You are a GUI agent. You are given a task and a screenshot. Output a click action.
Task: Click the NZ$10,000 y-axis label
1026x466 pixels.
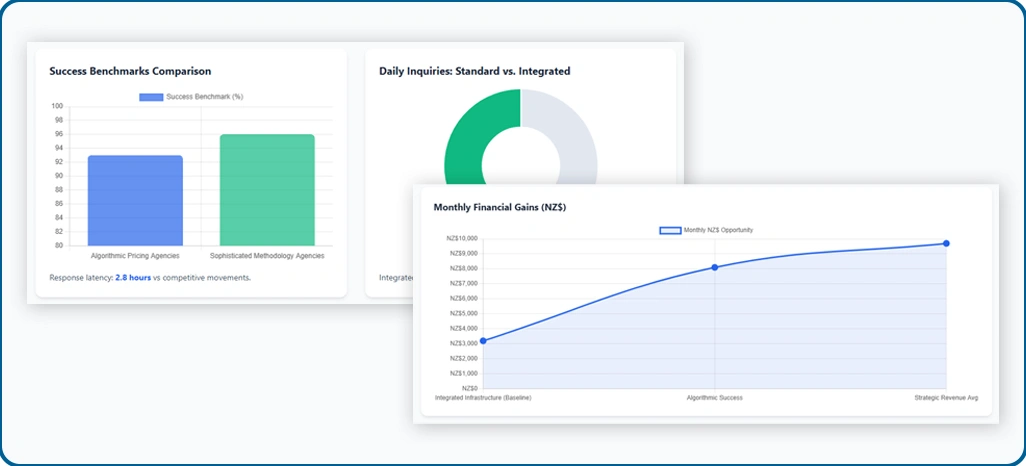click(463, 238)
